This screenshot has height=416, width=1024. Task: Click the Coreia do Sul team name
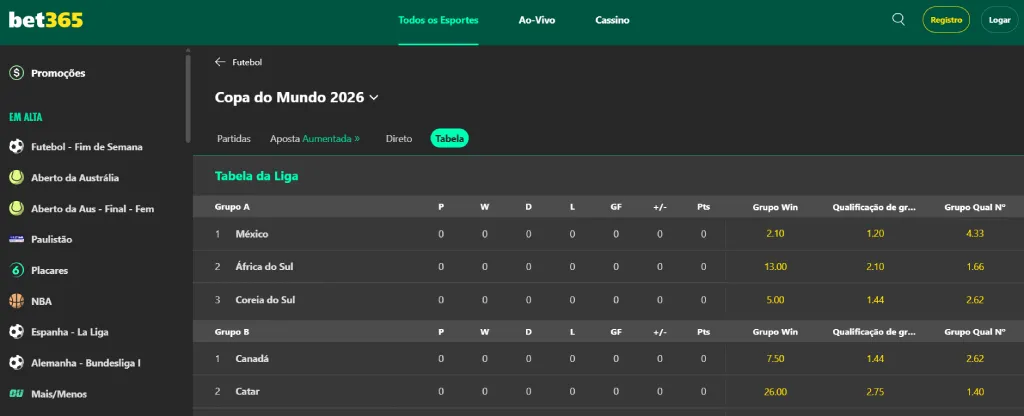265,300
